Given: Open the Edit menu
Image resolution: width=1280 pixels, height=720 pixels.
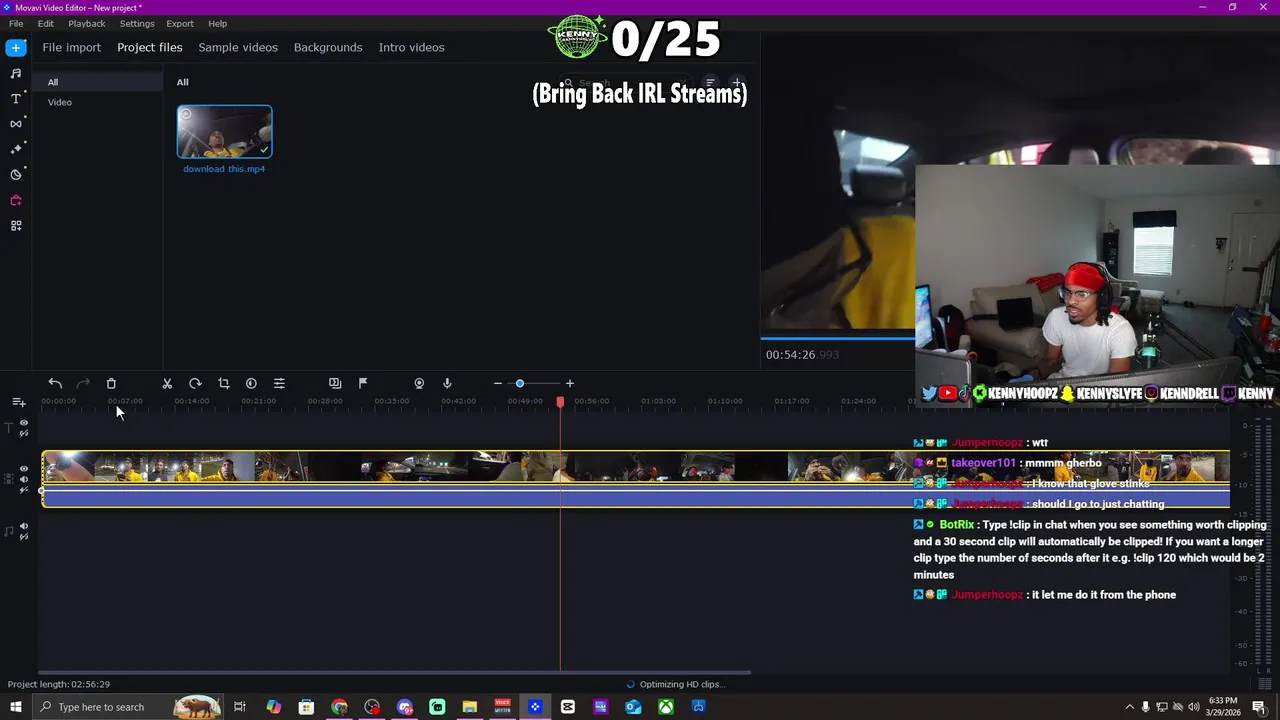Looking at the screenshot, I should (x=46, y=23).
